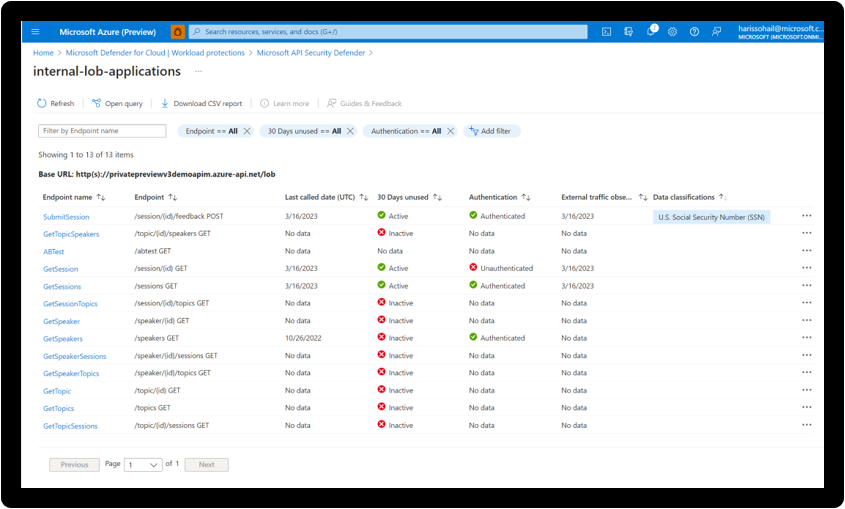Click the Unauthenticated status in the GetSession row
845x509 pixels.
tap(501, 268)
